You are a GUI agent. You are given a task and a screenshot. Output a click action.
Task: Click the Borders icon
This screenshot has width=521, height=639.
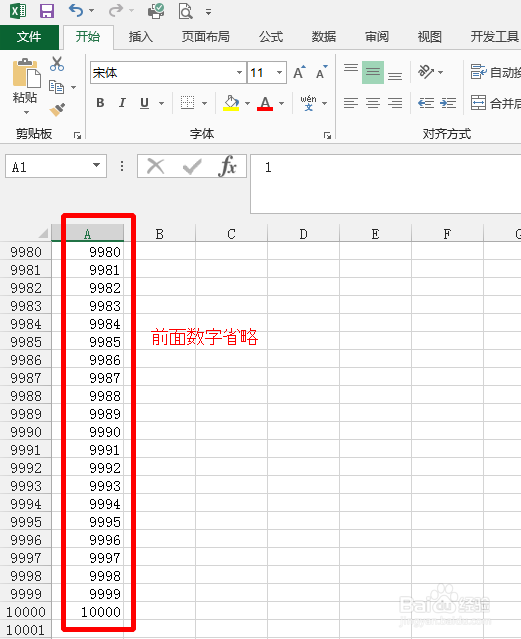[188, 103]
